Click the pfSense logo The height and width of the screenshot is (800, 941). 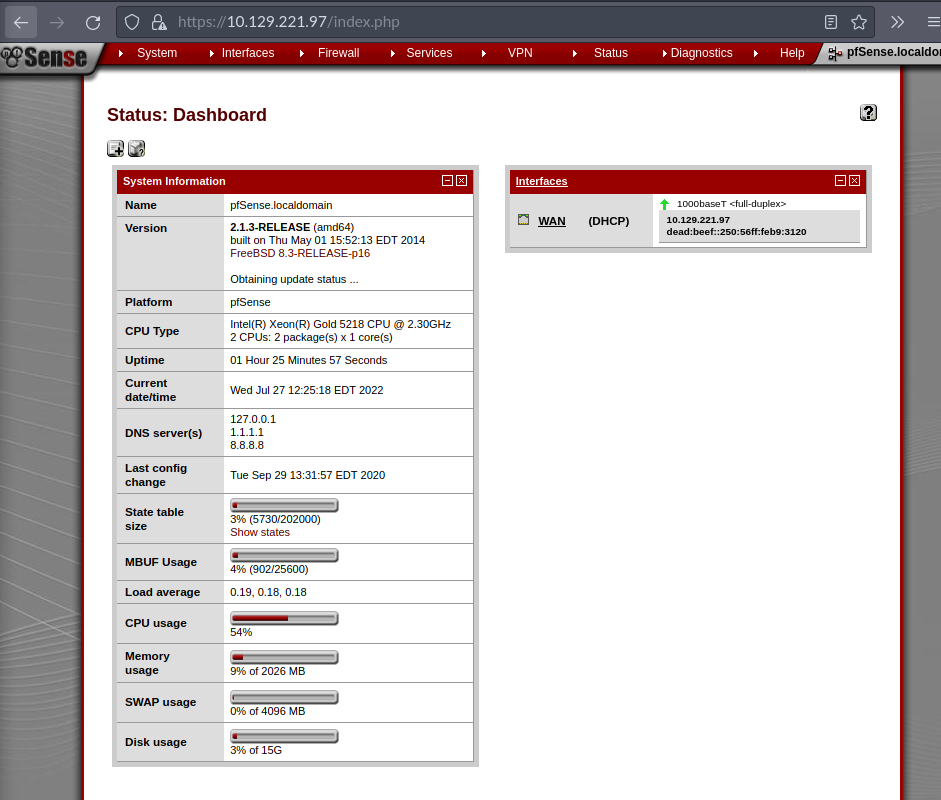point(44,58)
